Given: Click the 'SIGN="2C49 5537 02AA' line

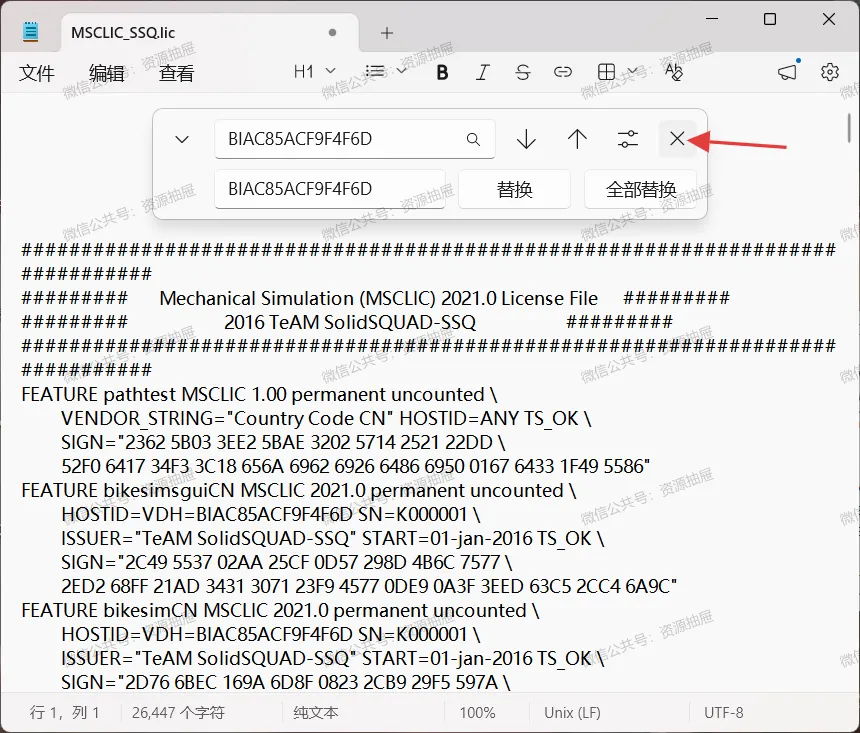Looking at the screenshot, I should pos(286,562).
